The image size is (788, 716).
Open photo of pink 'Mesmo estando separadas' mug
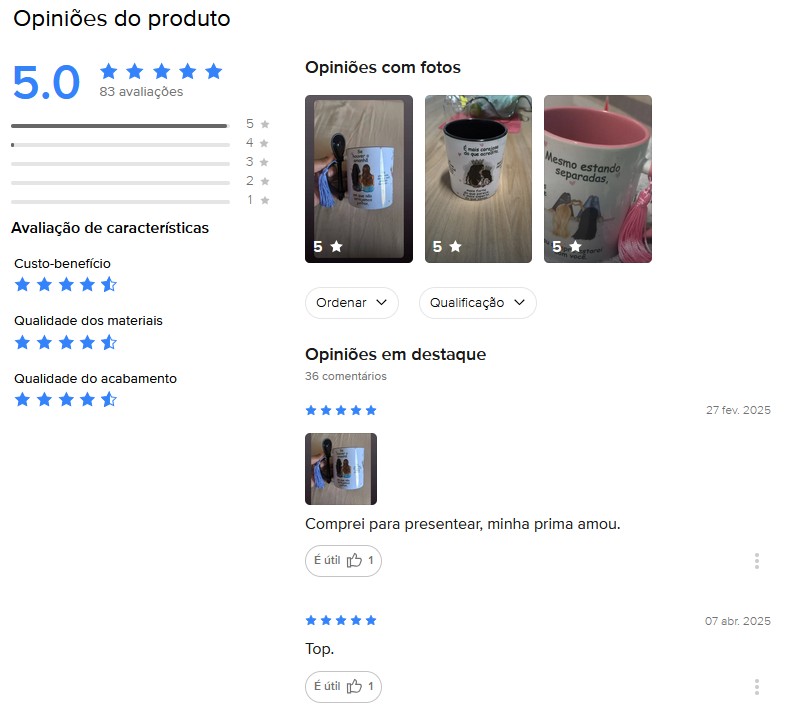pos(598,179)
